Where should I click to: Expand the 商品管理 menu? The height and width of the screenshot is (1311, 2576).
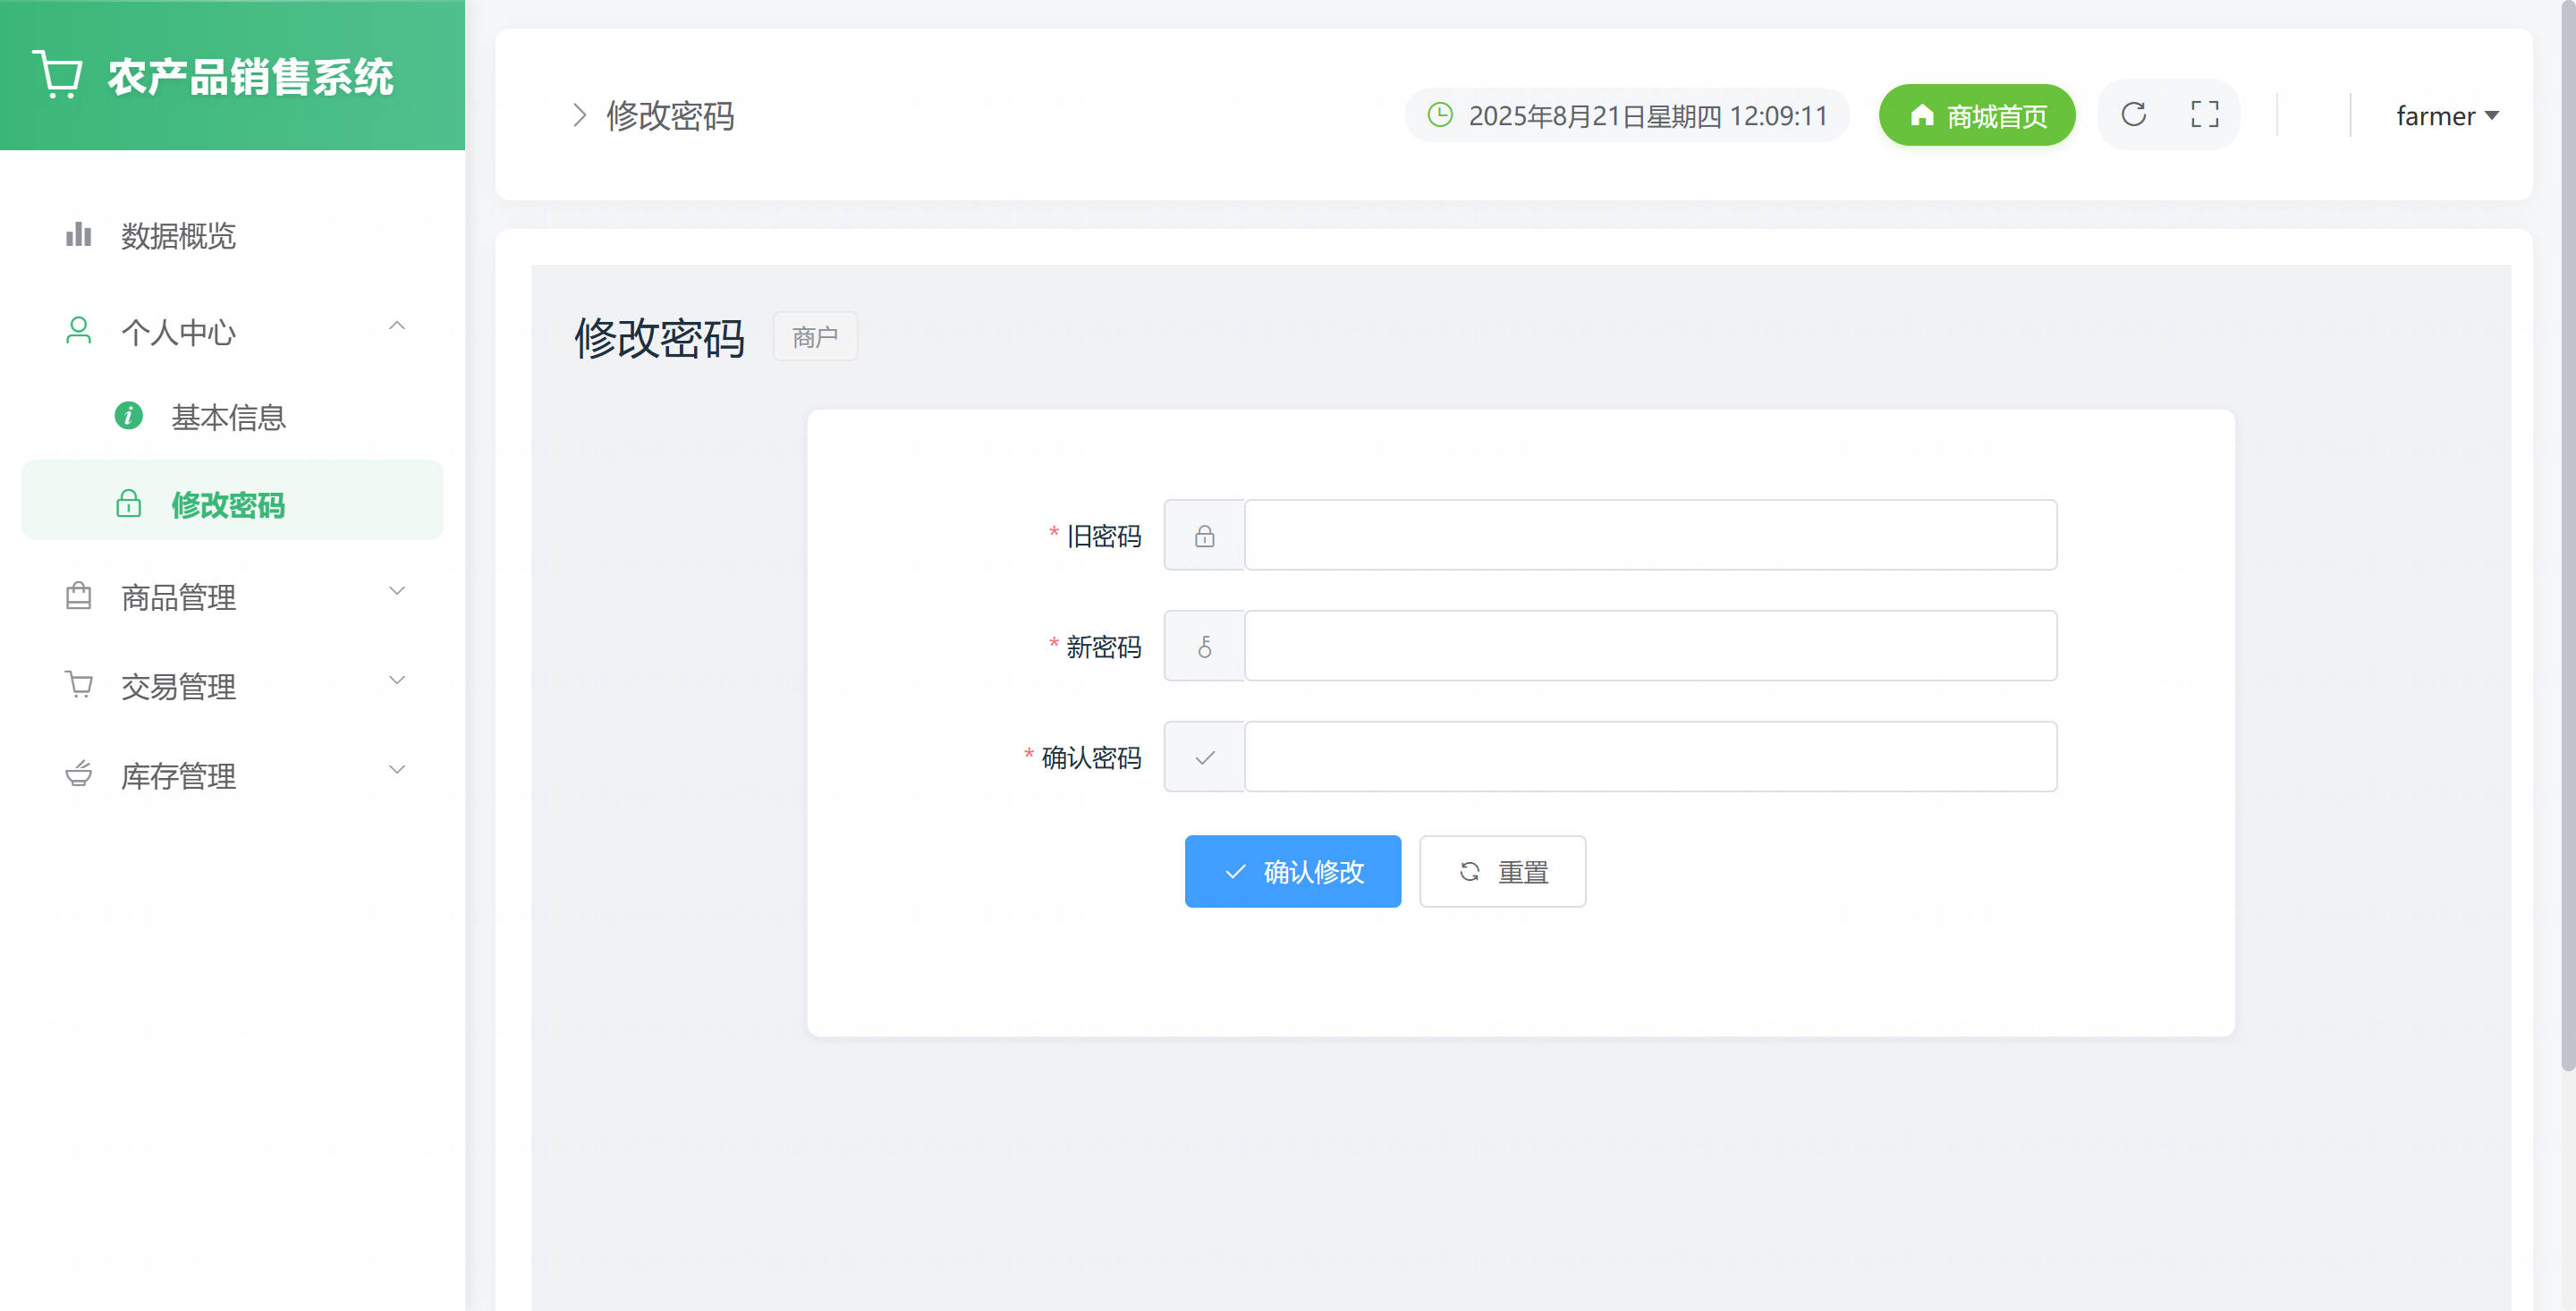pyautogui.click(x=232, y=597)
